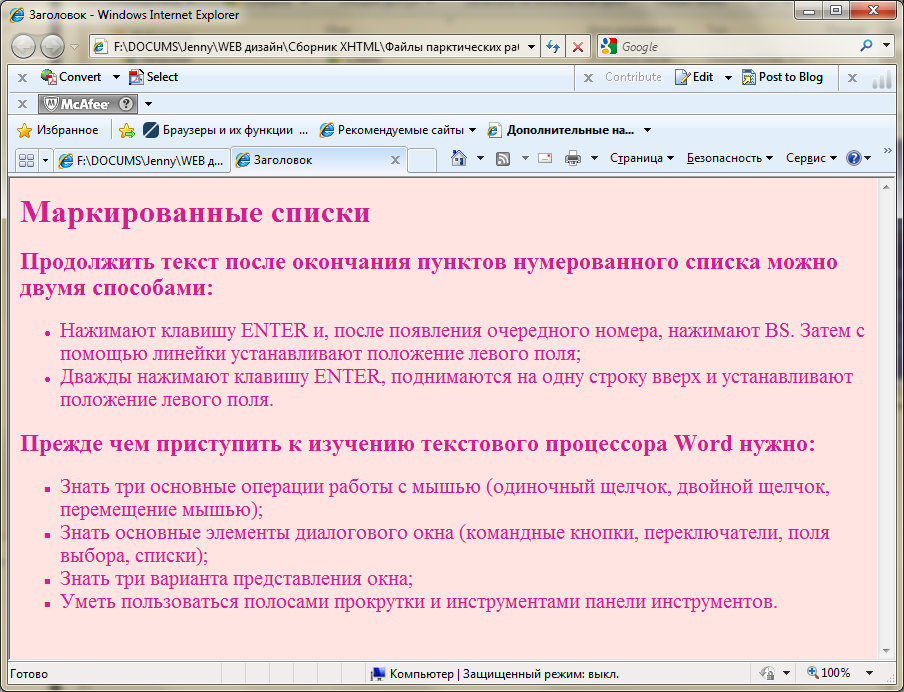Click the Refresh page icon

(x=553, y=47)
